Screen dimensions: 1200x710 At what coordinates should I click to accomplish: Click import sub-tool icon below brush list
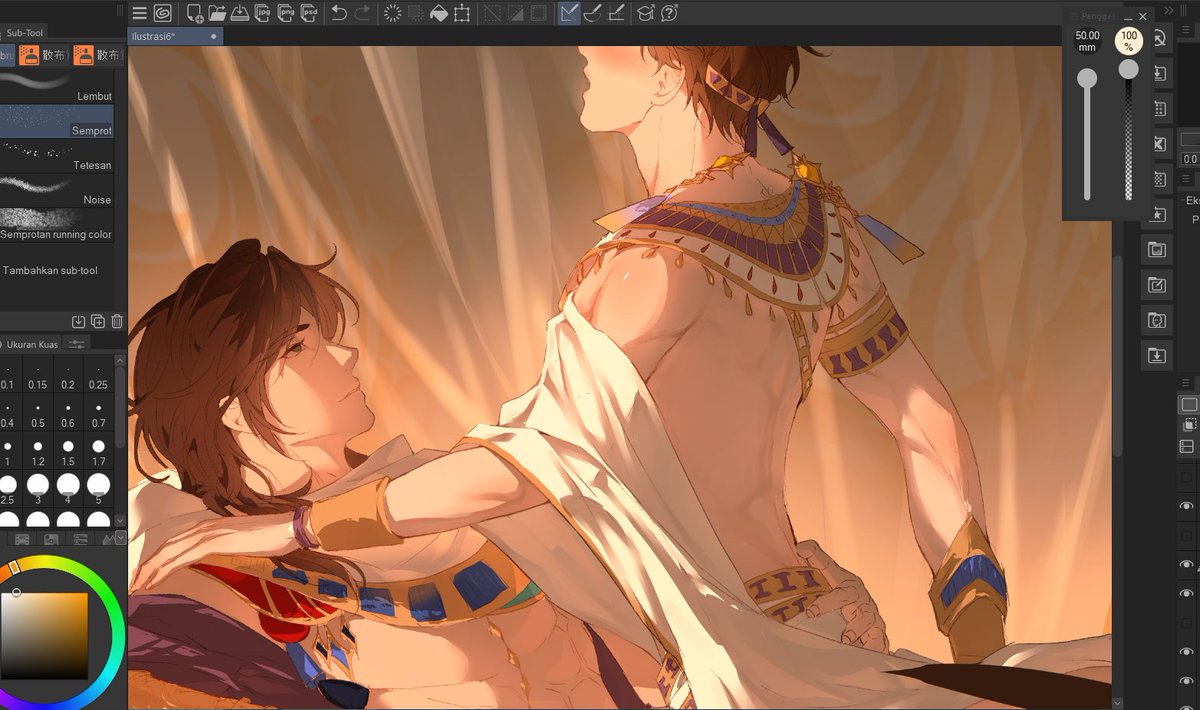point(79,321)
